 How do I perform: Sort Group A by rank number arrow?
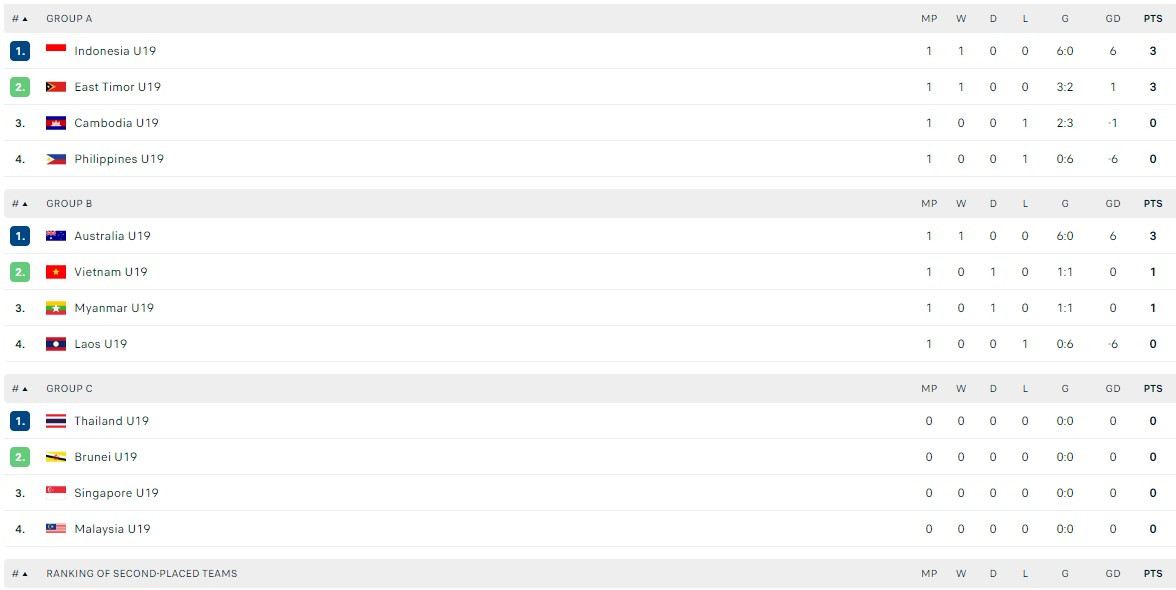[20, 19]
